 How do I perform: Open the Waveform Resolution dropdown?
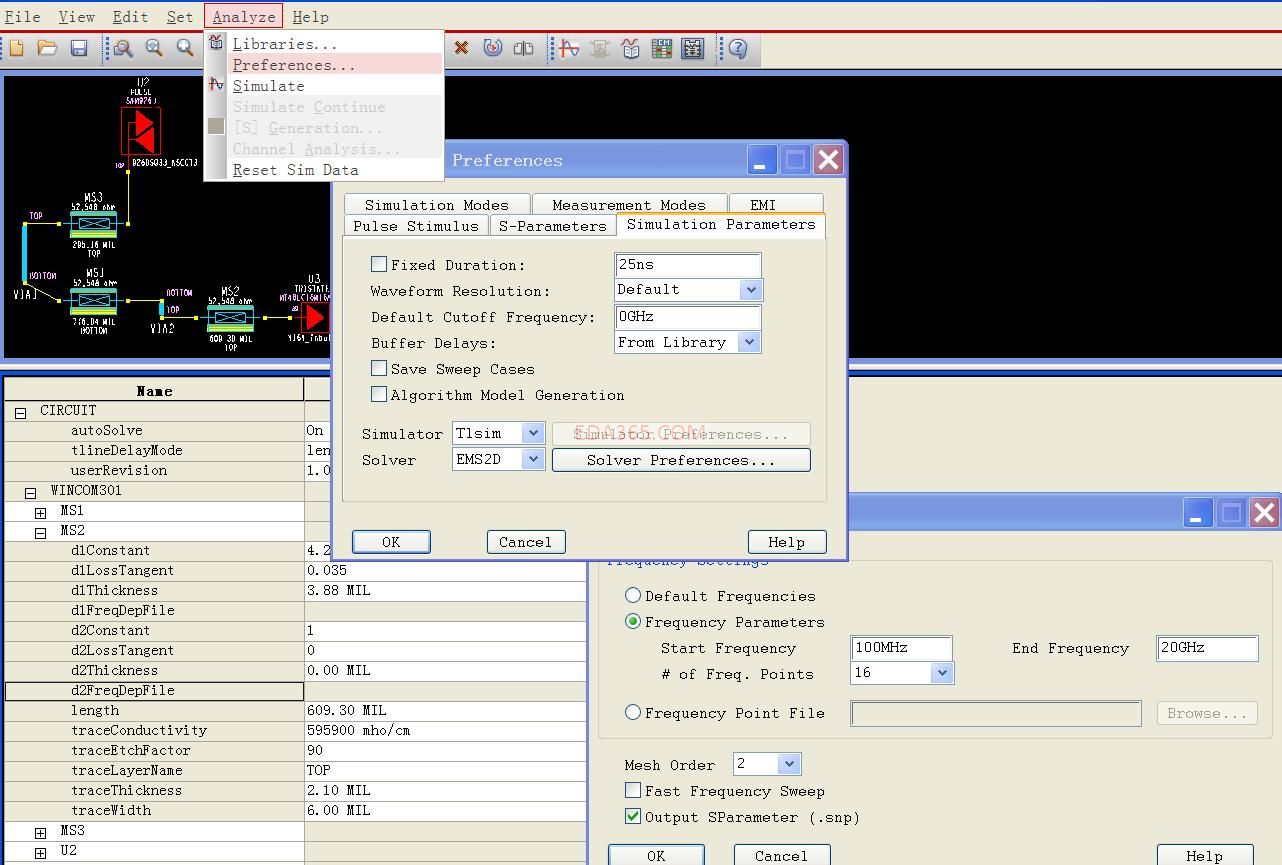[x=750, y=290]
